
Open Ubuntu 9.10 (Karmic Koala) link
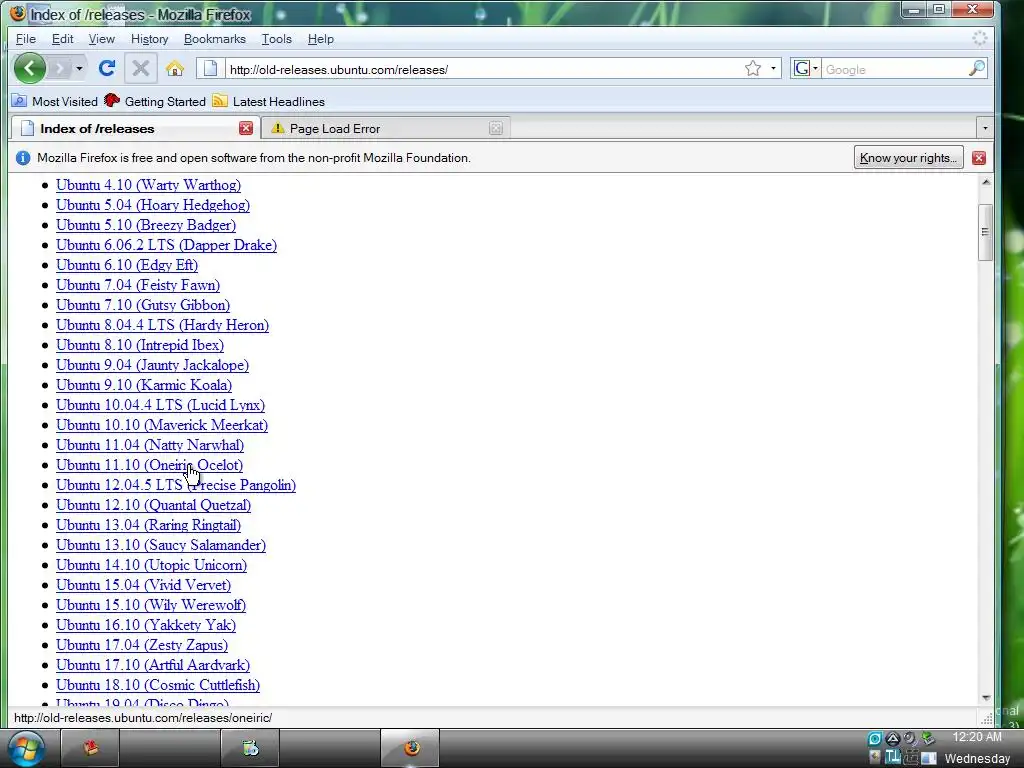144,385
